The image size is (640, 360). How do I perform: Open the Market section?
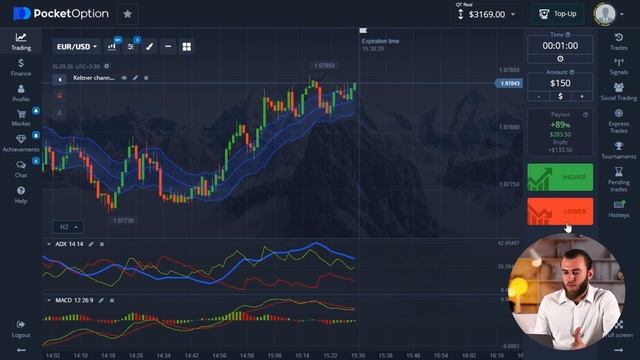[21, 118]
